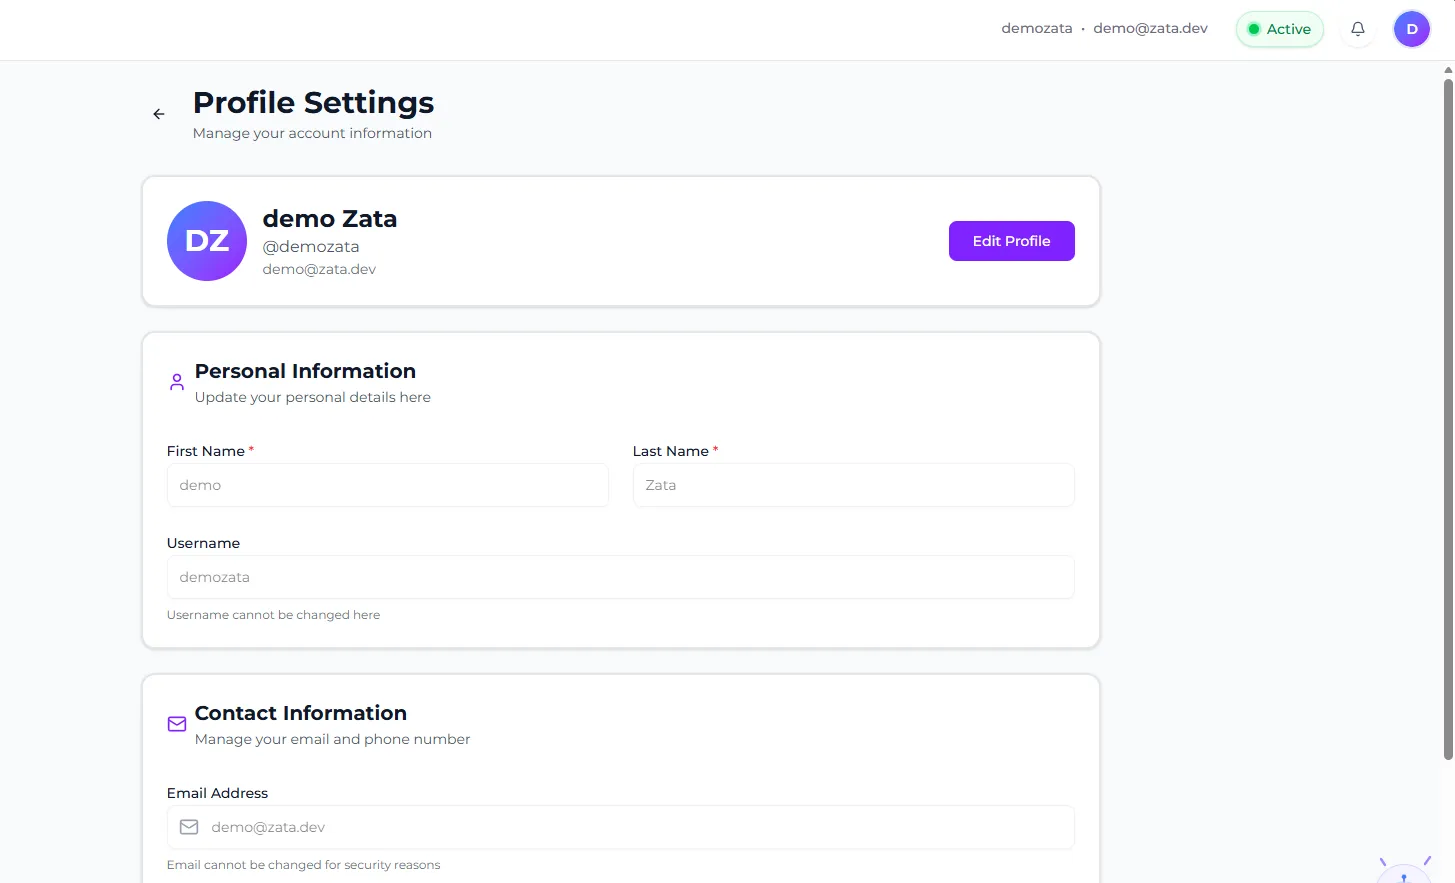Click the Personal Information heading
The width and height of the screenshot is (1455, 883).
(305, 371)
